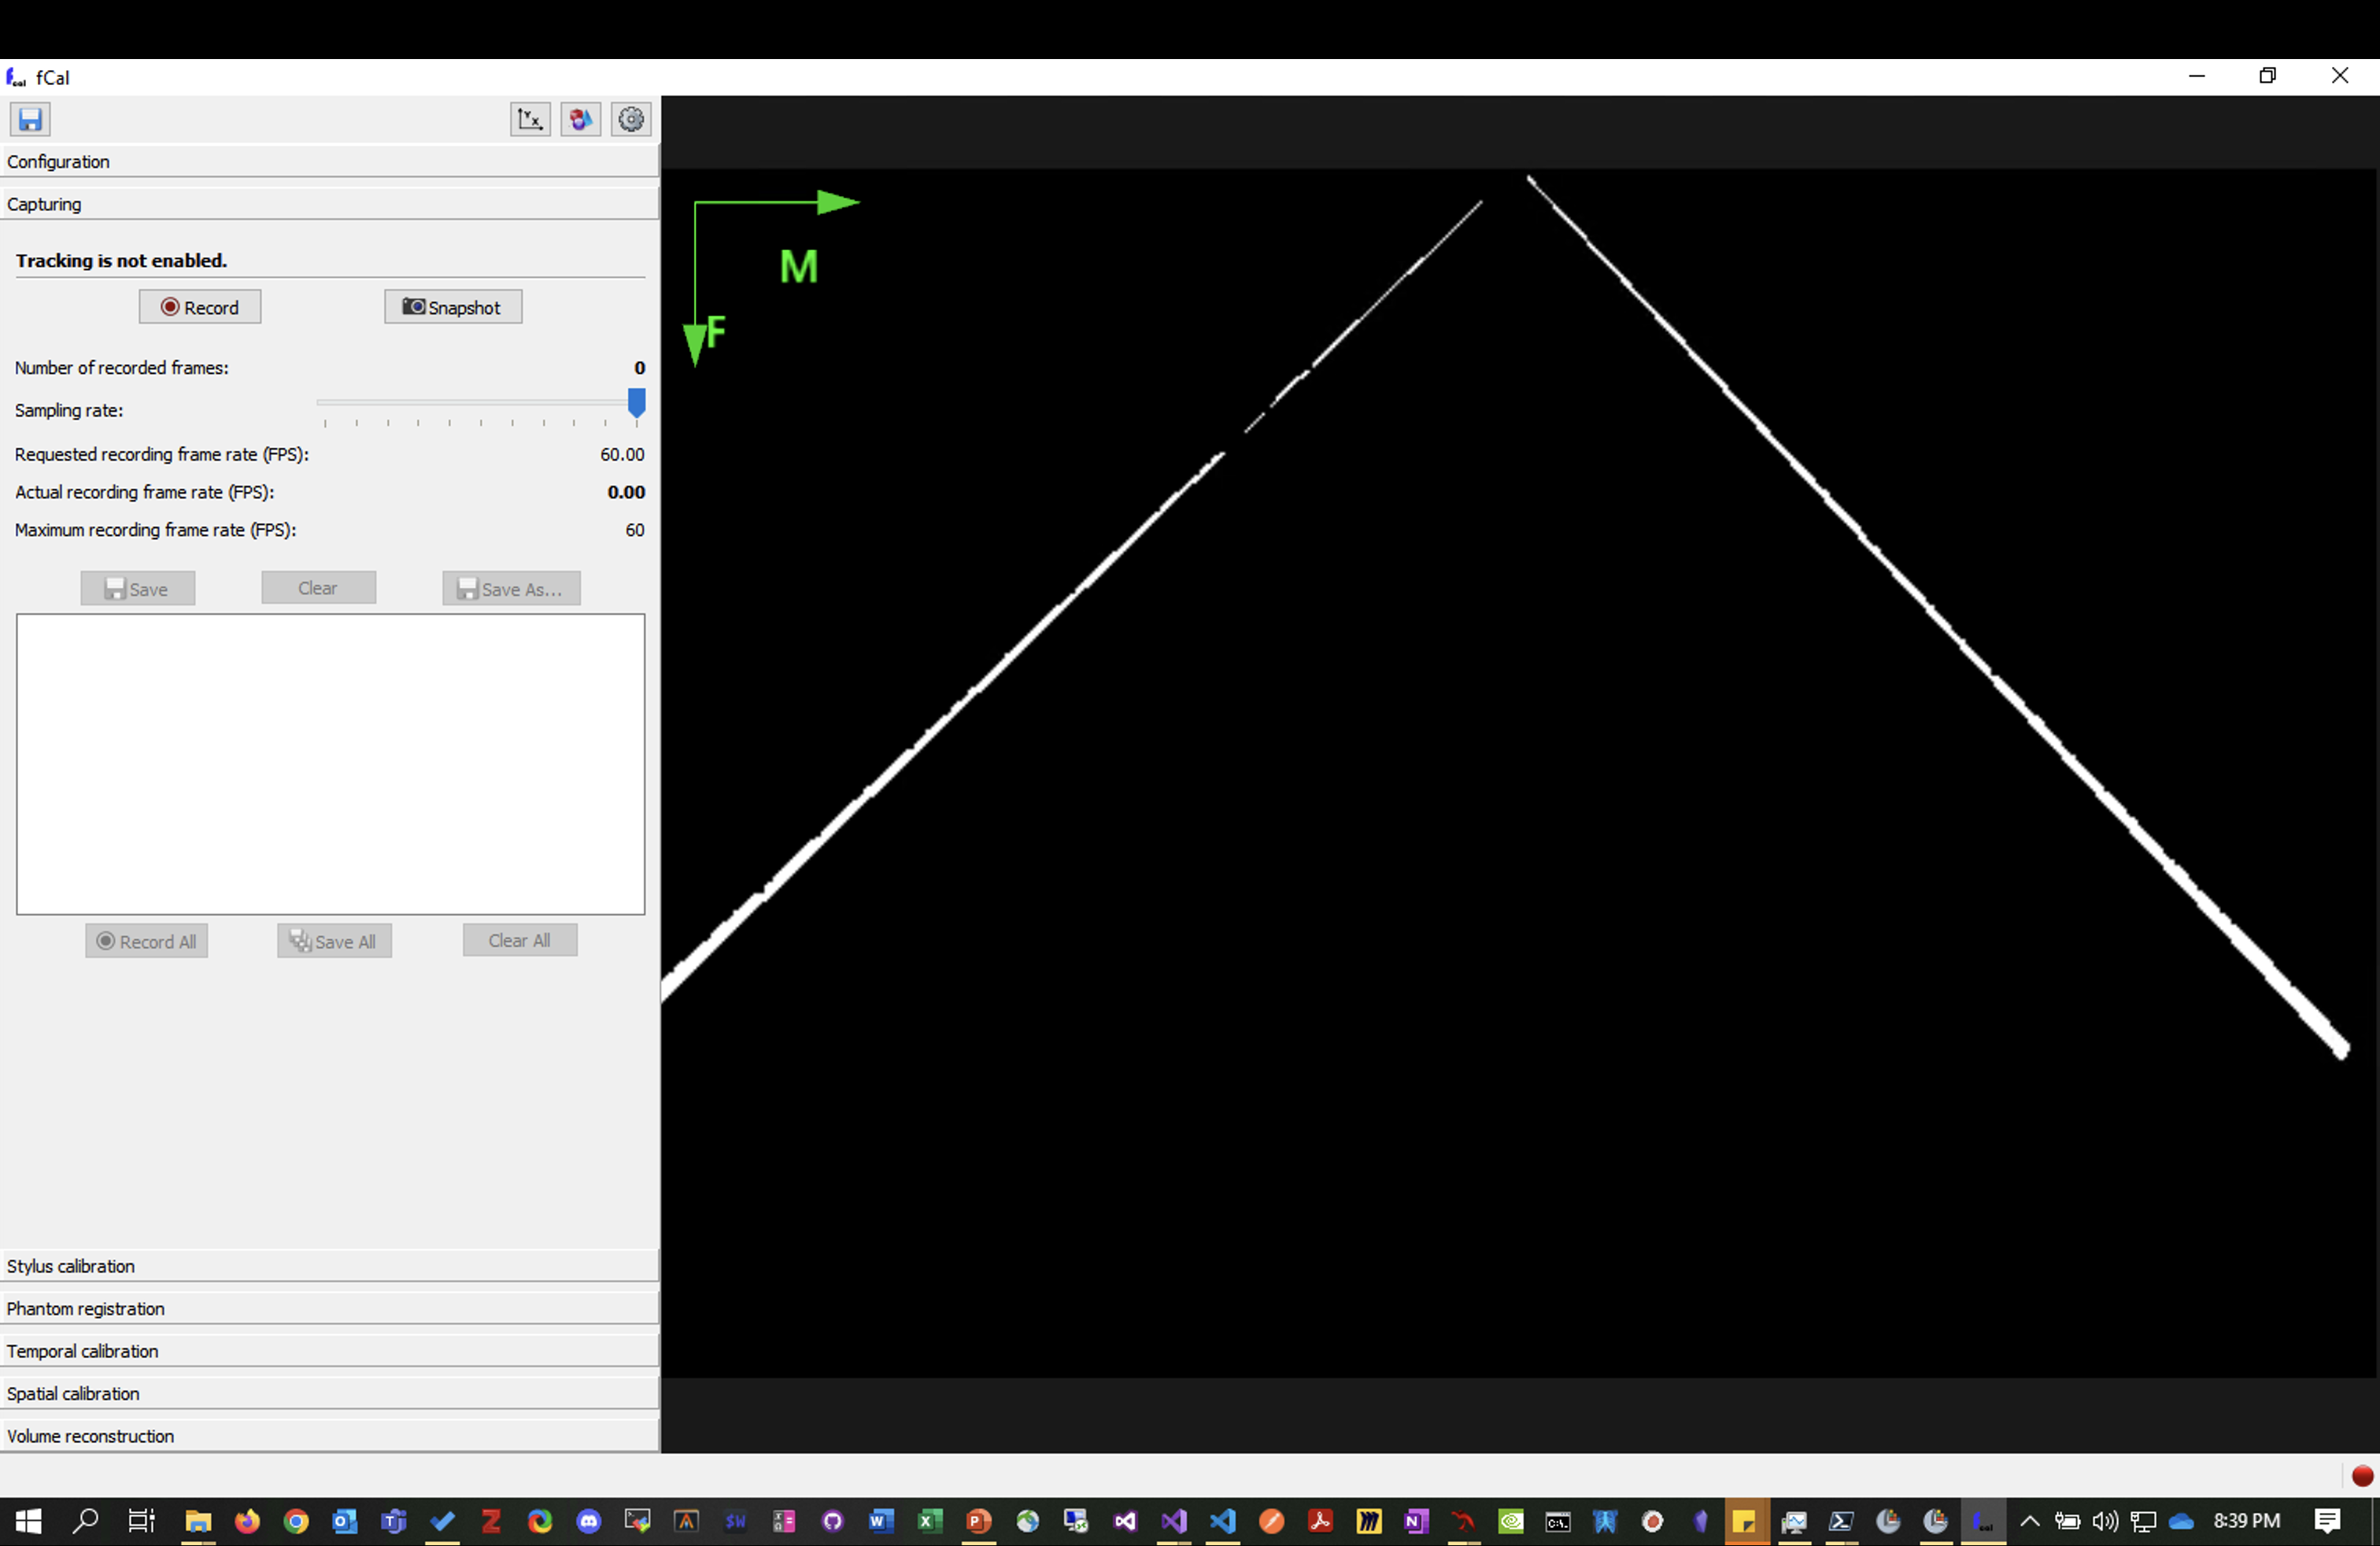Click the Record All icon button

pos(146,940)
